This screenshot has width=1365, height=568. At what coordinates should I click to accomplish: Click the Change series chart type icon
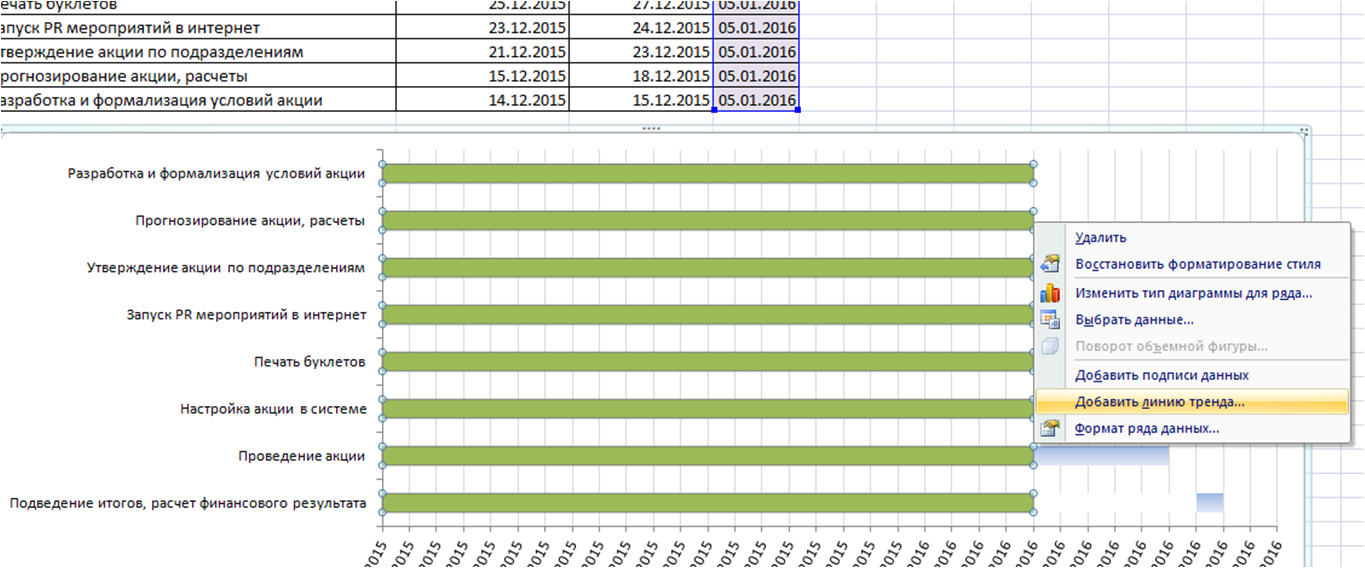click(1050, 293)
